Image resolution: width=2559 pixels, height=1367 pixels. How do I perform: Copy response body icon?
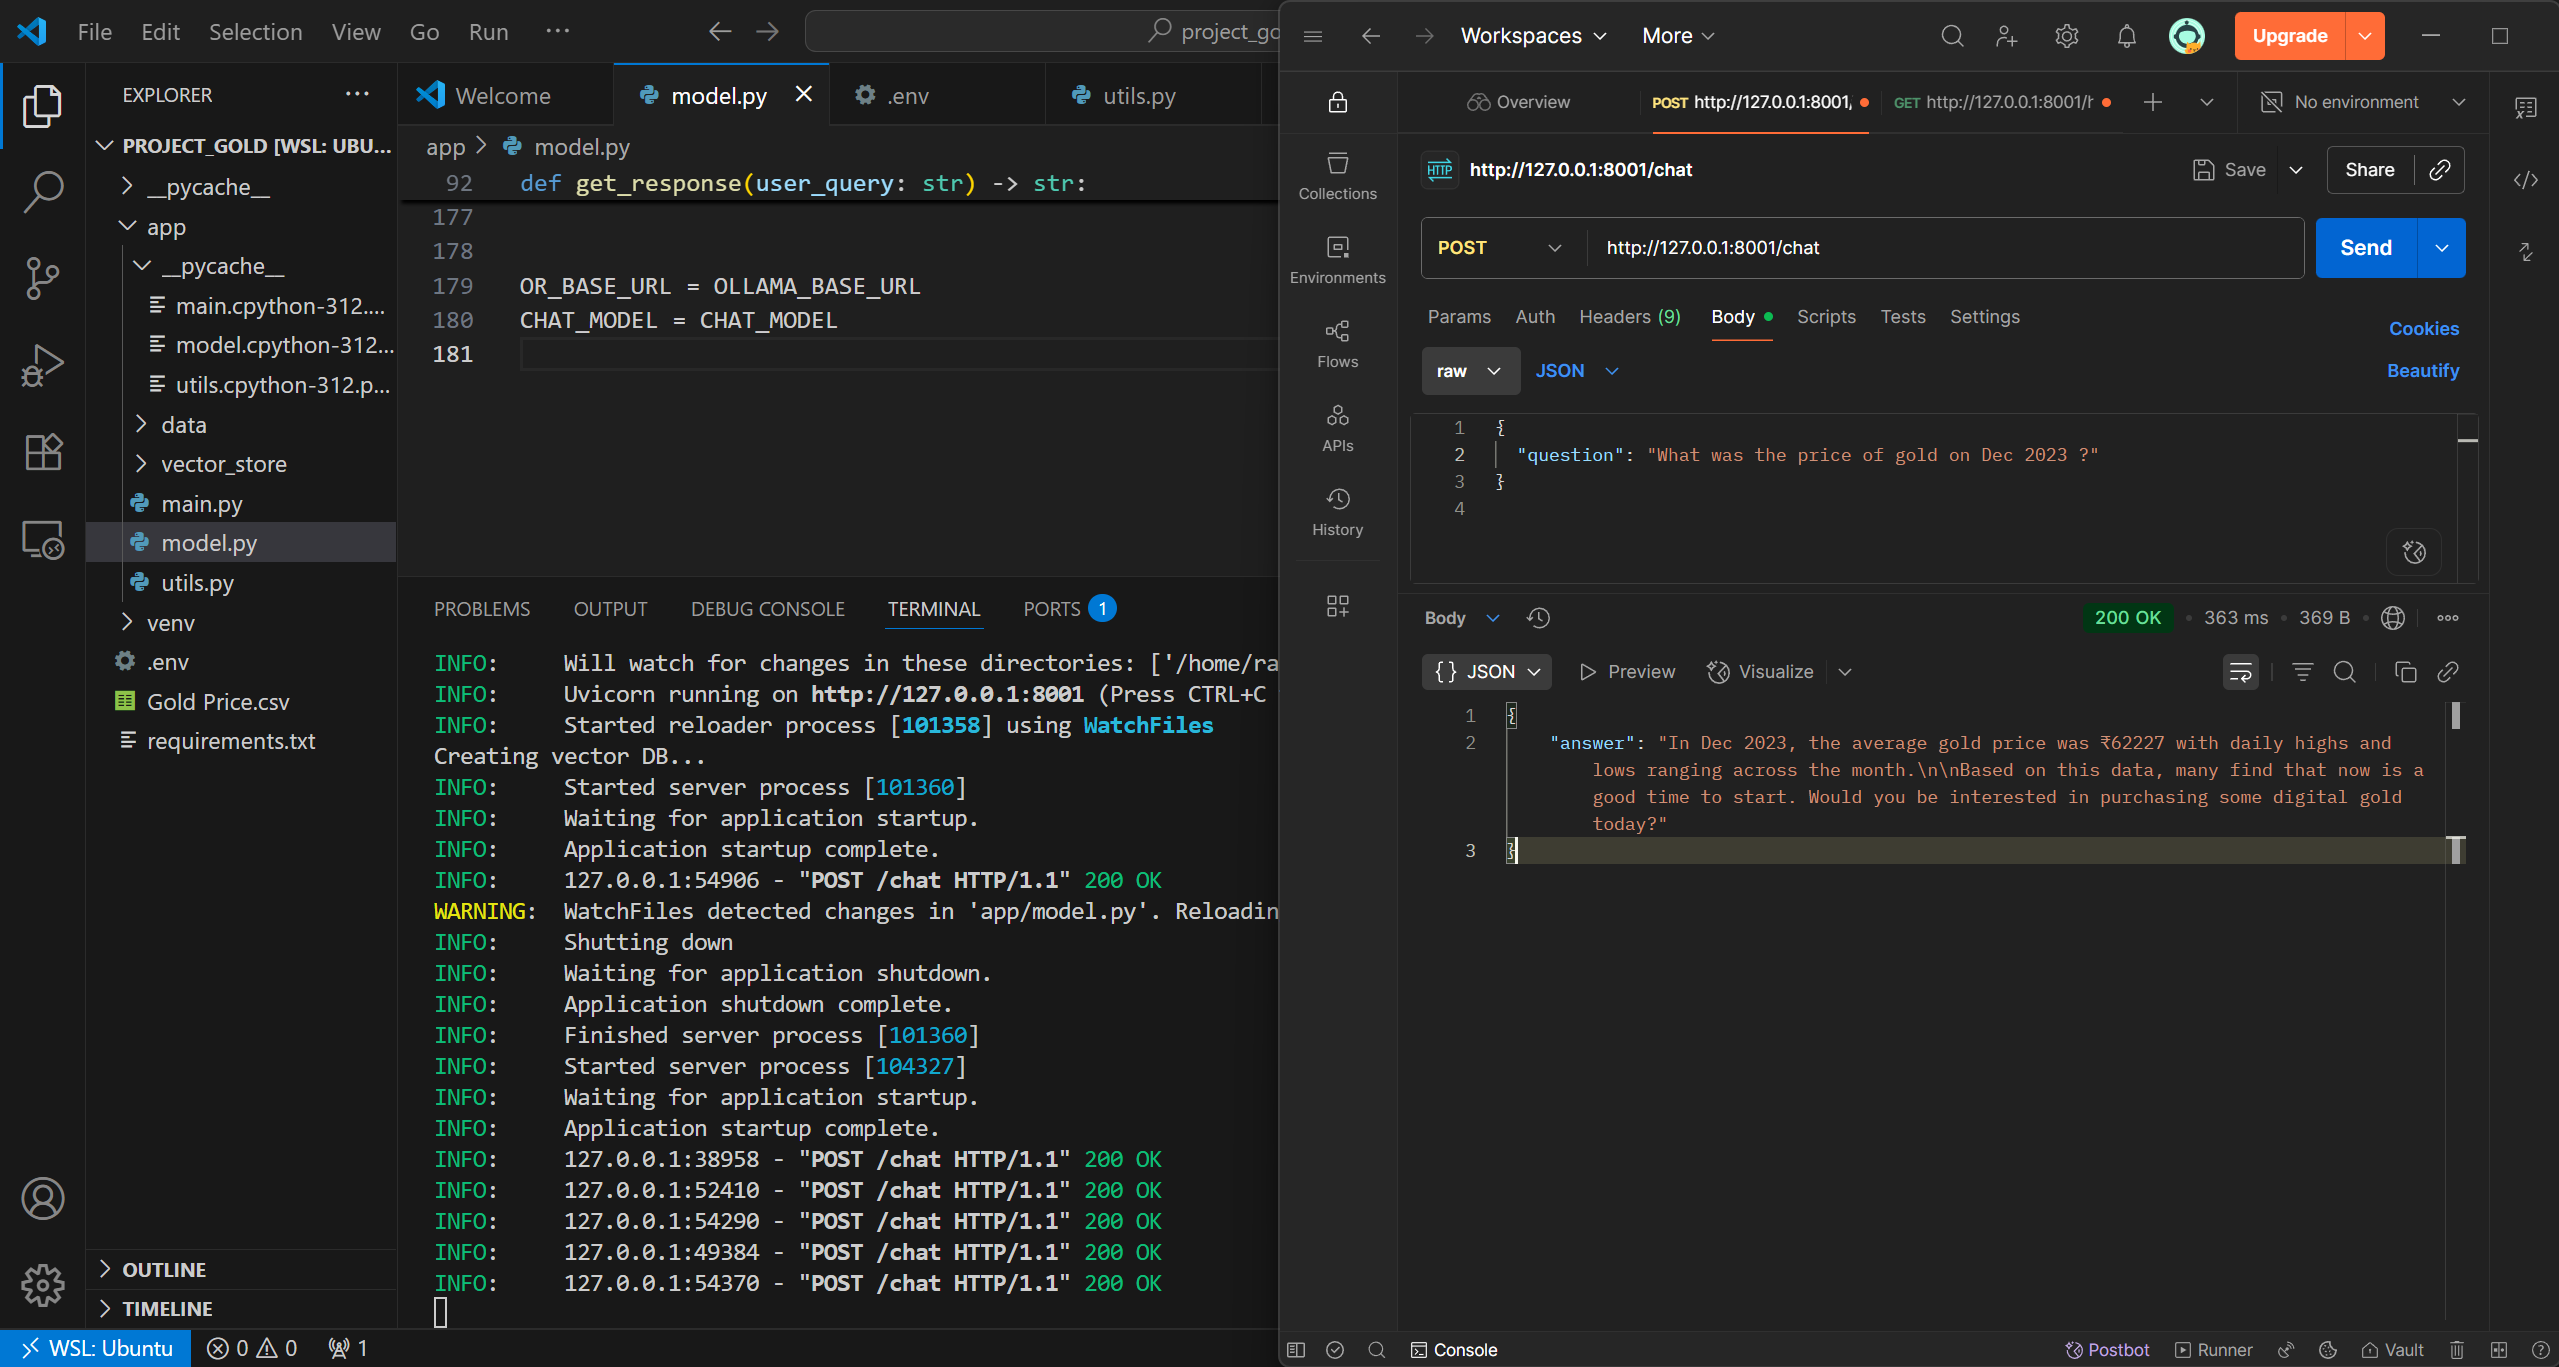click(2405, 672)
